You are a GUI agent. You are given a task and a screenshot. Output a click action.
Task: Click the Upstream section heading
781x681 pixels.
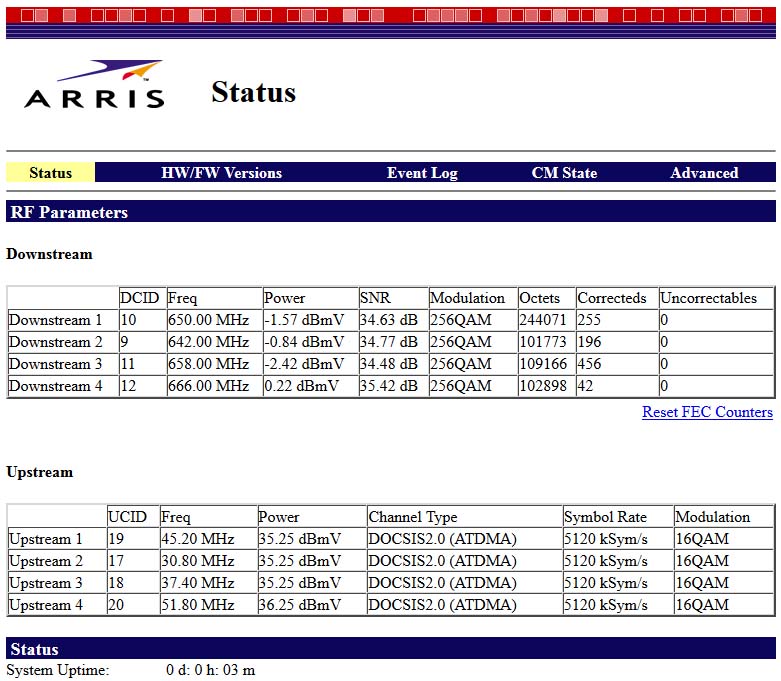[x=39, y=472]
